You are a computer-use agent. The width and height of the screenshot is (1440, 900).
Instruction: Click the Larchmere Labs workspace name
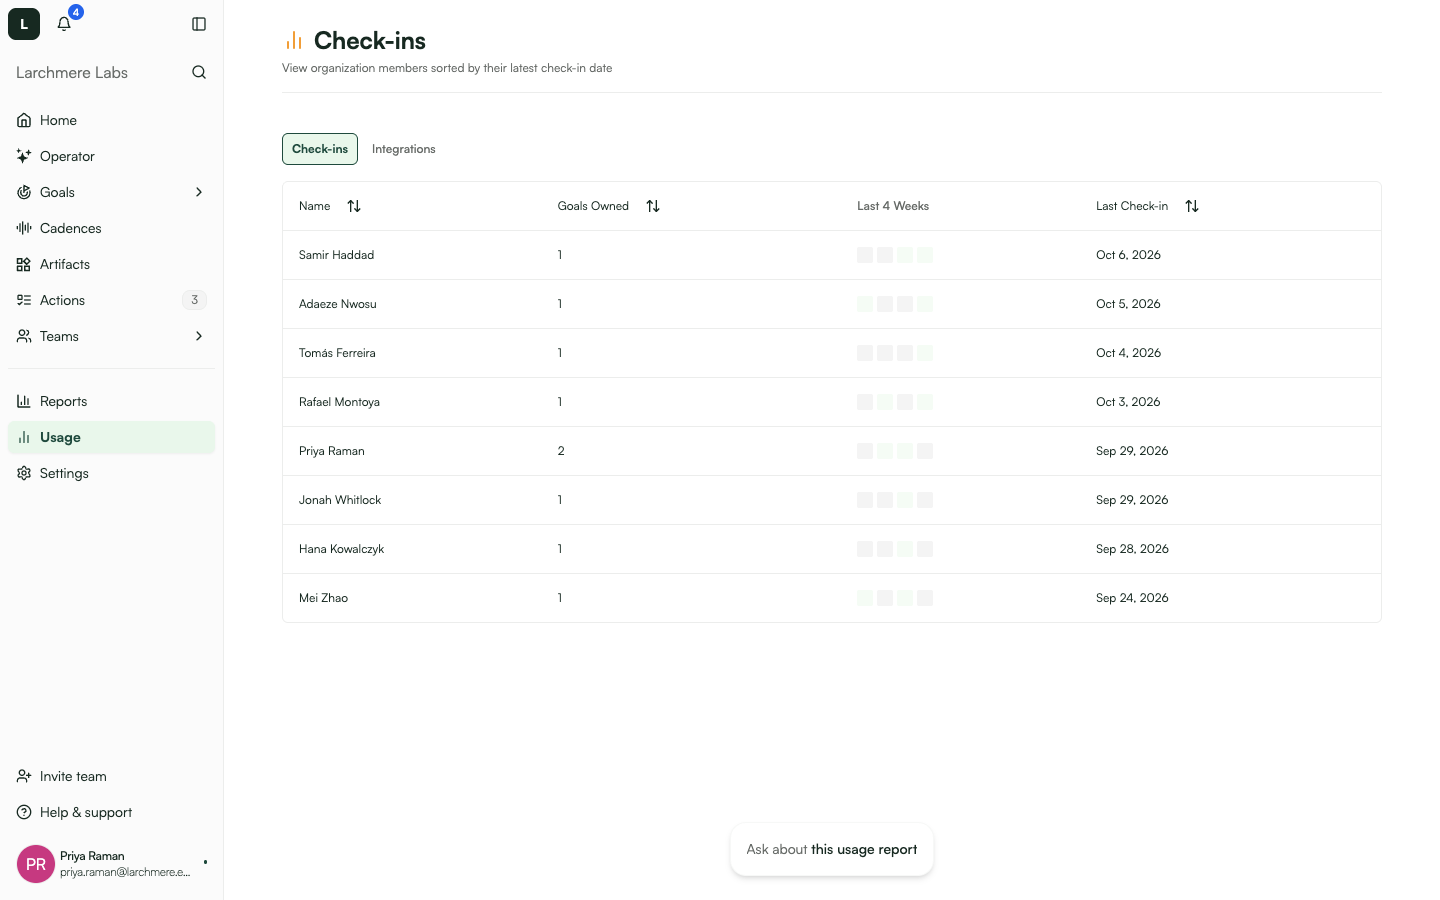72,72
